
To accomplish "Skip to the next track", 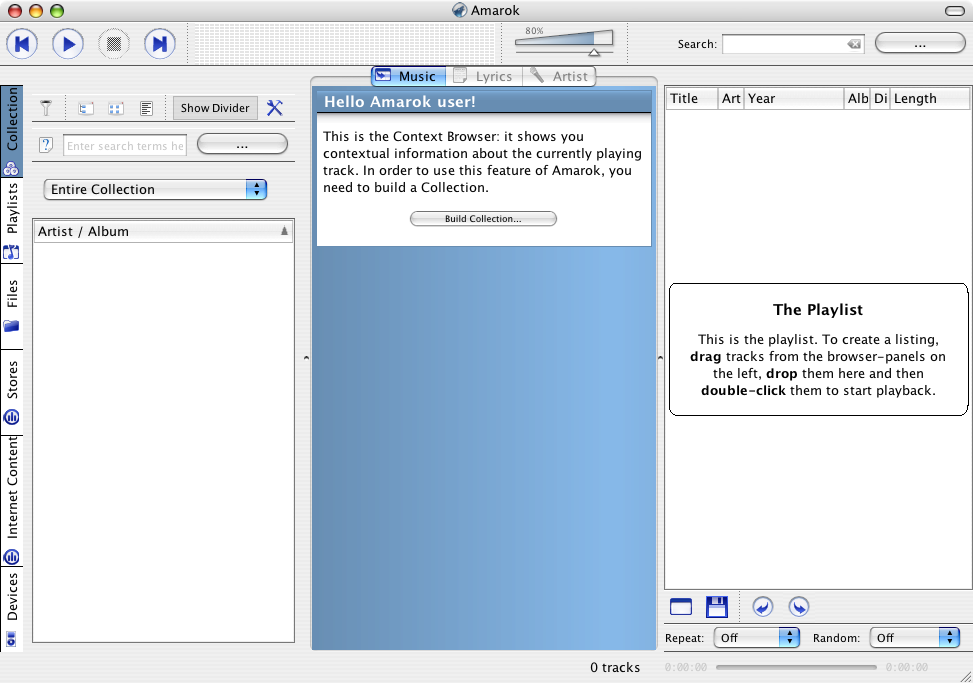I will tap(159, 44).
